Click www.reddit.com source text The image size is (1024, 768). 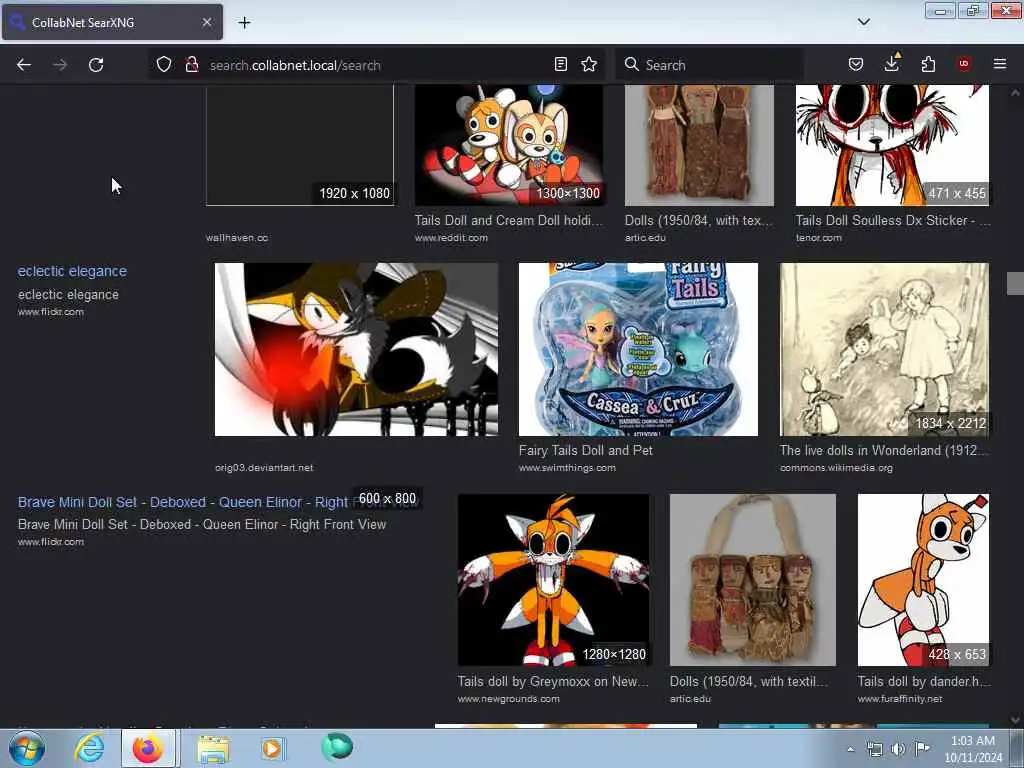(451, 238)
